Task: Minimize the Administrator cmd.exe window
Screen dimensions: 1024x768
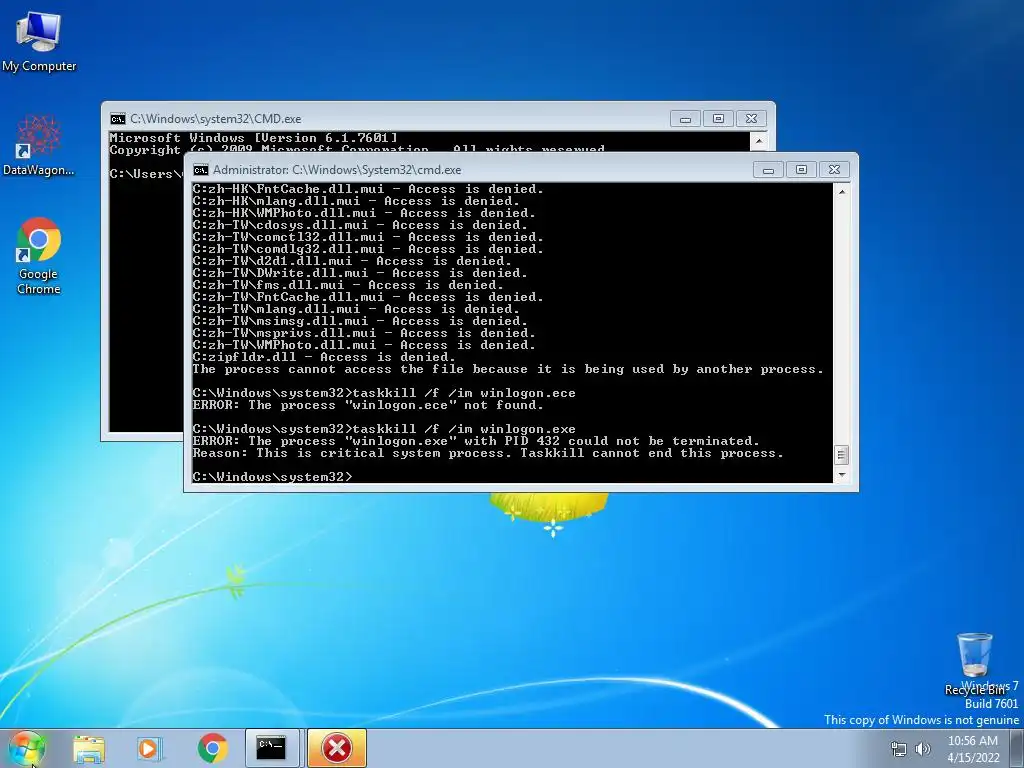Action: (x=769, y=170)
